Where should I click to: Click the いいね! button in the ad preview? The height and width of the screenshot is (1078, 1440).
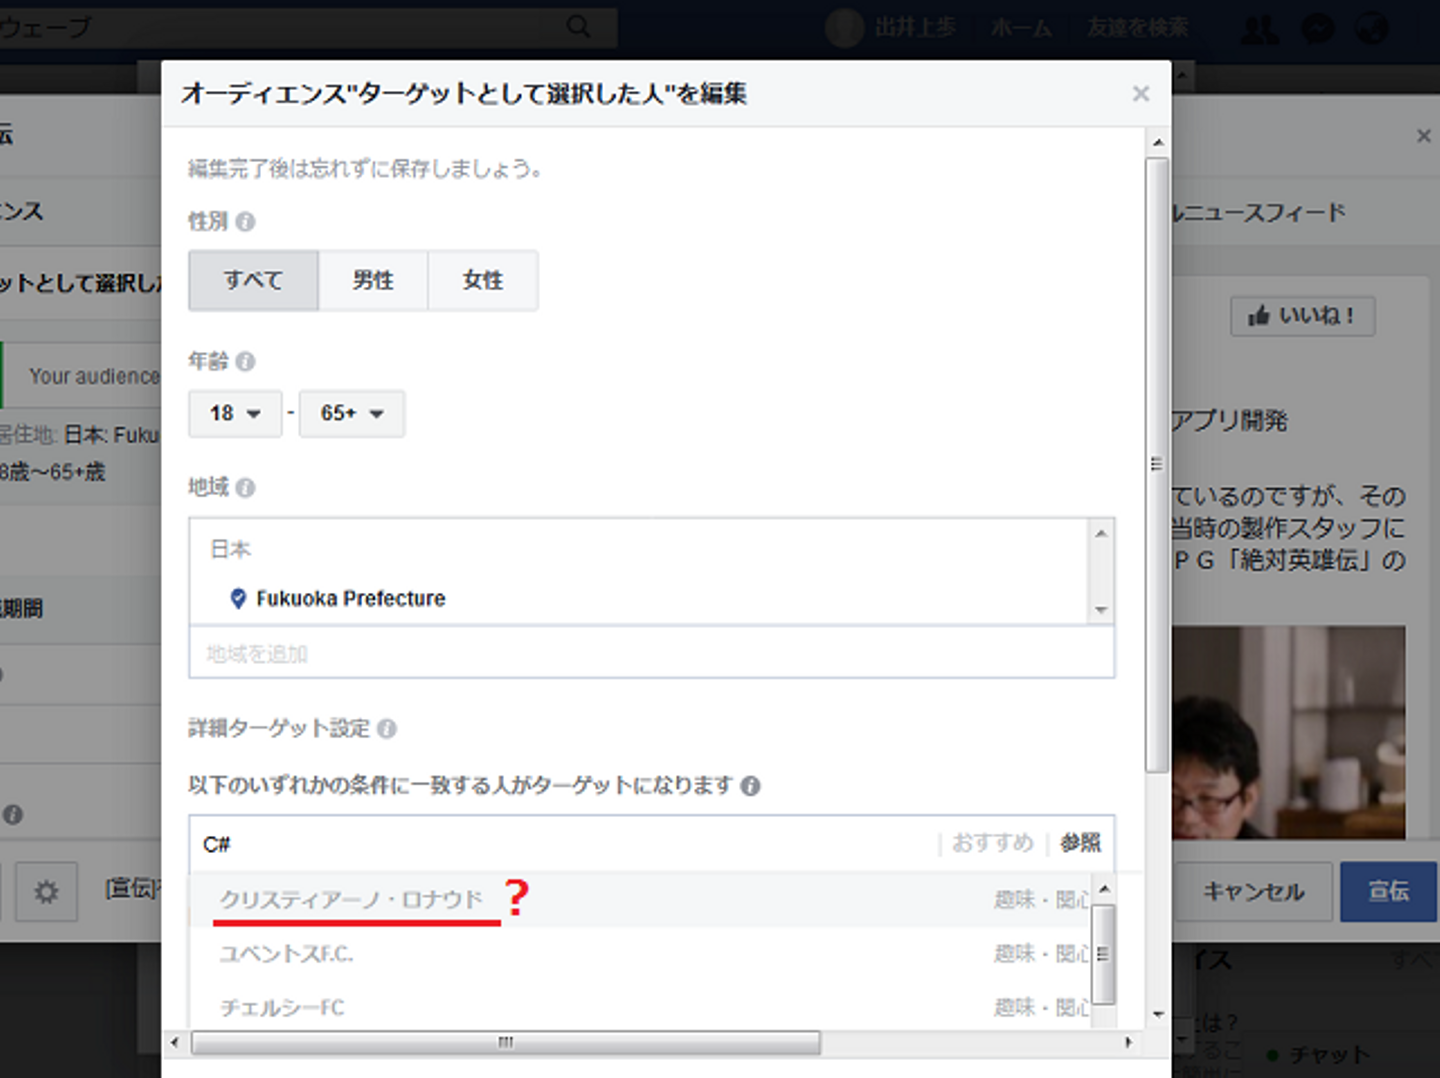click(x=1303, y=316)
